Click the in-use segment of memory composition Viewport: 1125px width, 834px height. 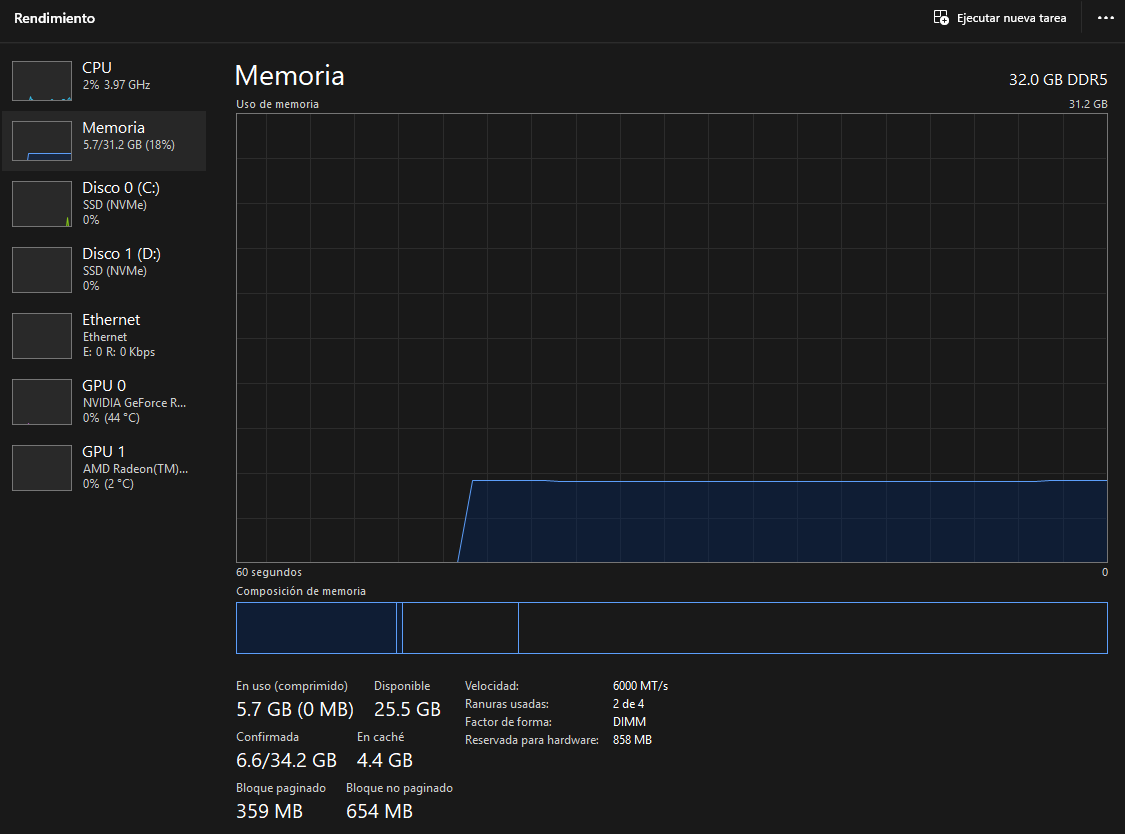[316, 628]
